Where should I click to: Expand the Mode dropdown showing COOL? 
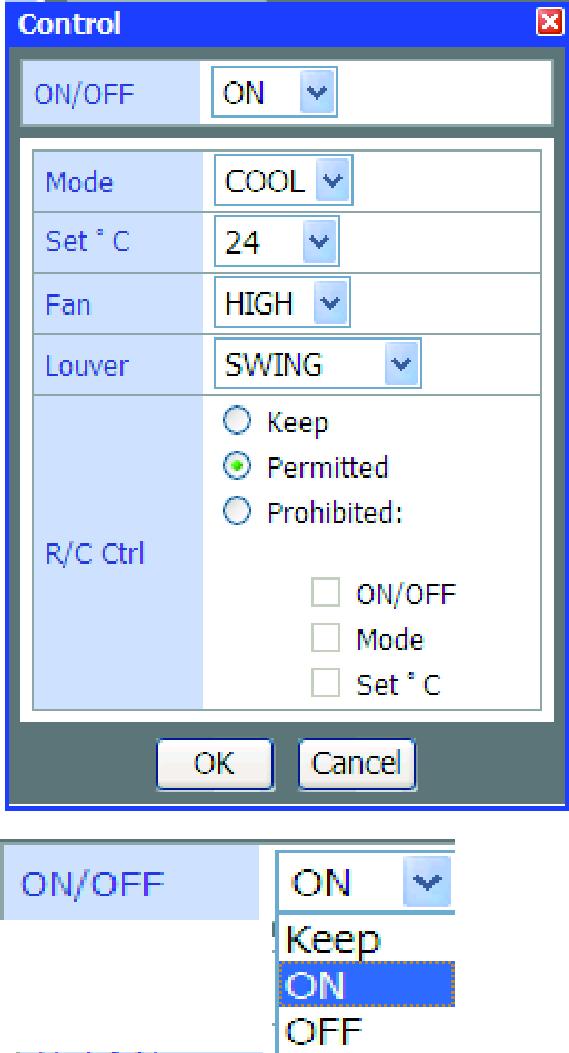[283, 181]
